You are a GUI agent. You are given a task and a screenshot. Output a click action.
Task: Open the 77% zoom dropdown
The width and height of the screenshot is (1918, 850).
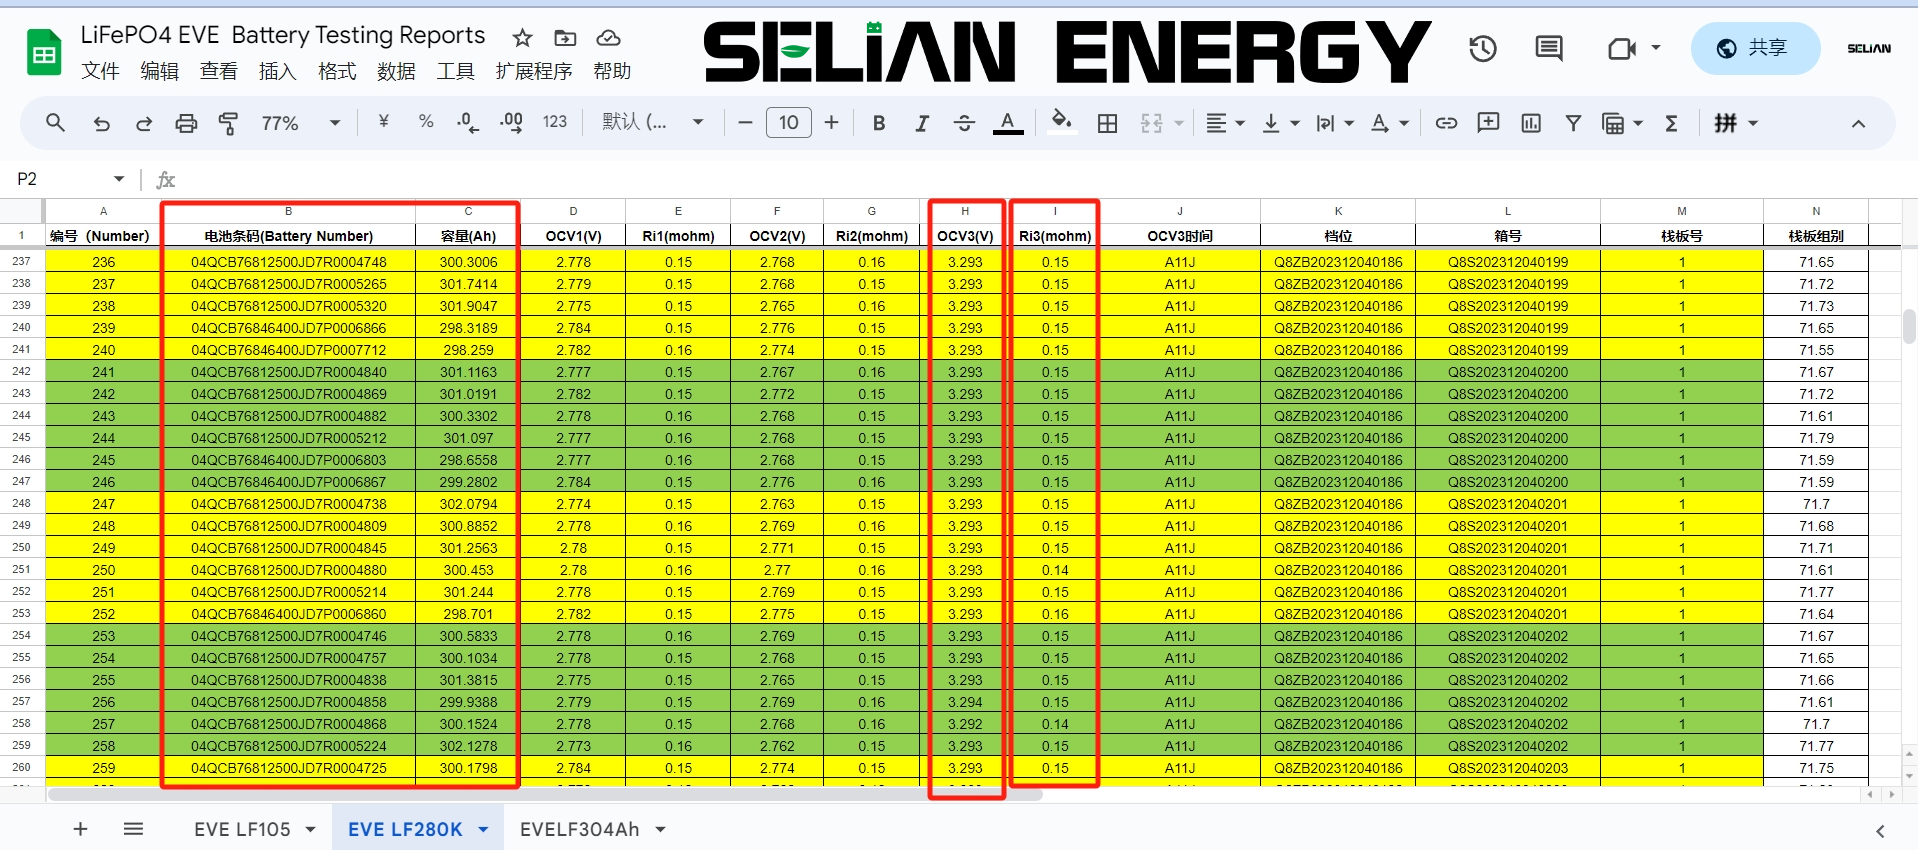click(300, 123)
